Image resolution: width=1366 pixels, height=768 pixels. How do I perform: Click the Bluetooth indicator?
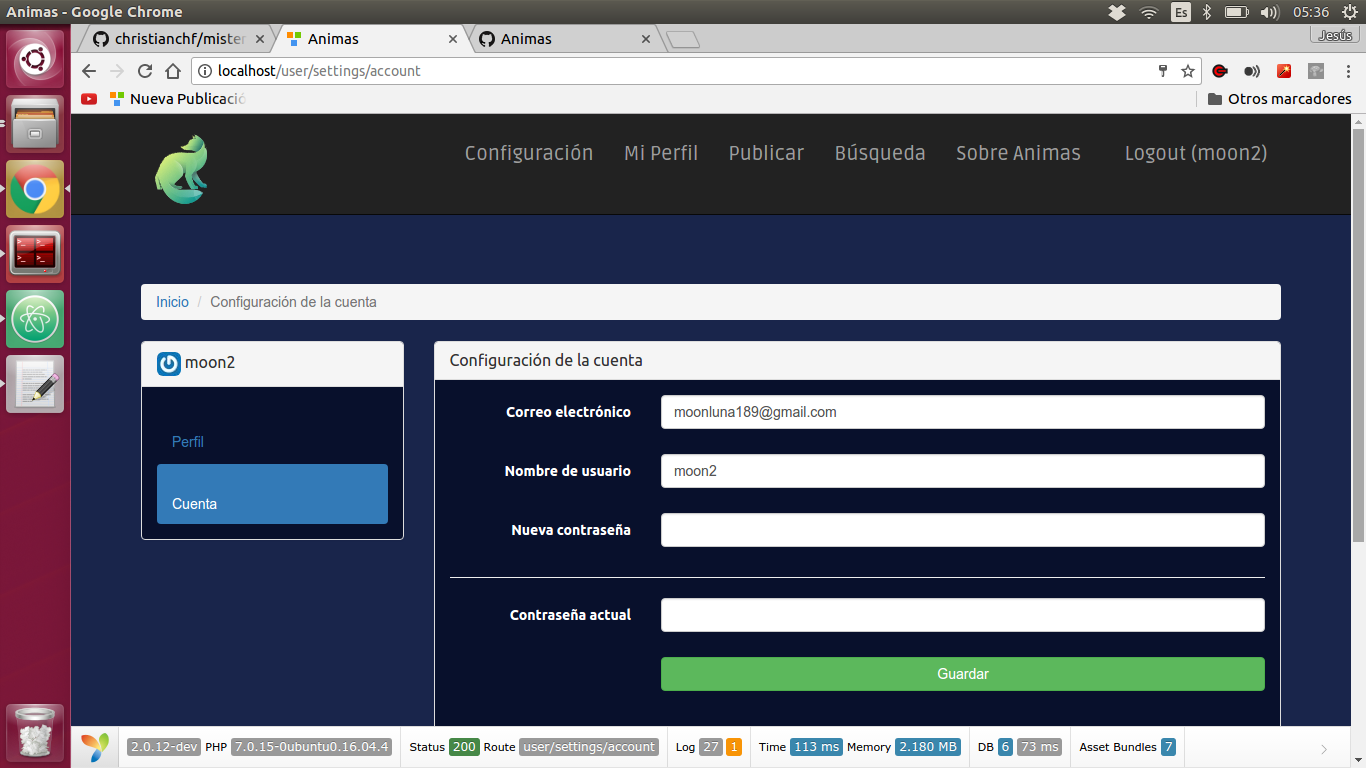(x=1207, y=12)
